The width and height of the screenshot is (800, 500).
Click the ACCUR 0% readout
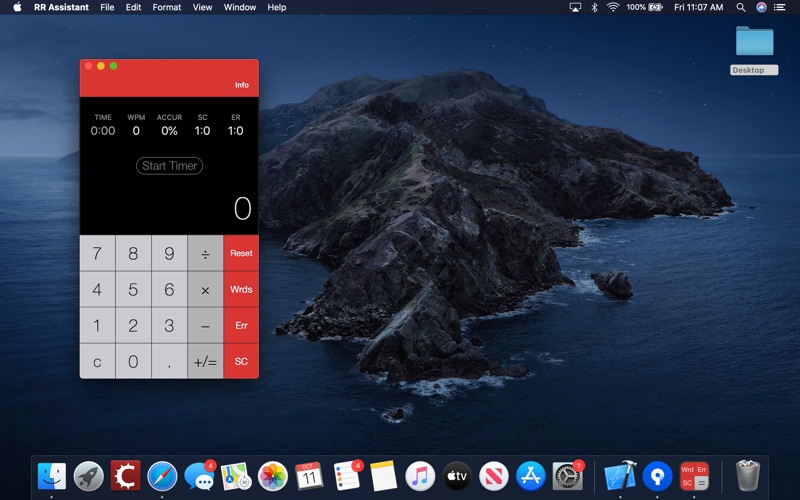(x=169, y=131)
